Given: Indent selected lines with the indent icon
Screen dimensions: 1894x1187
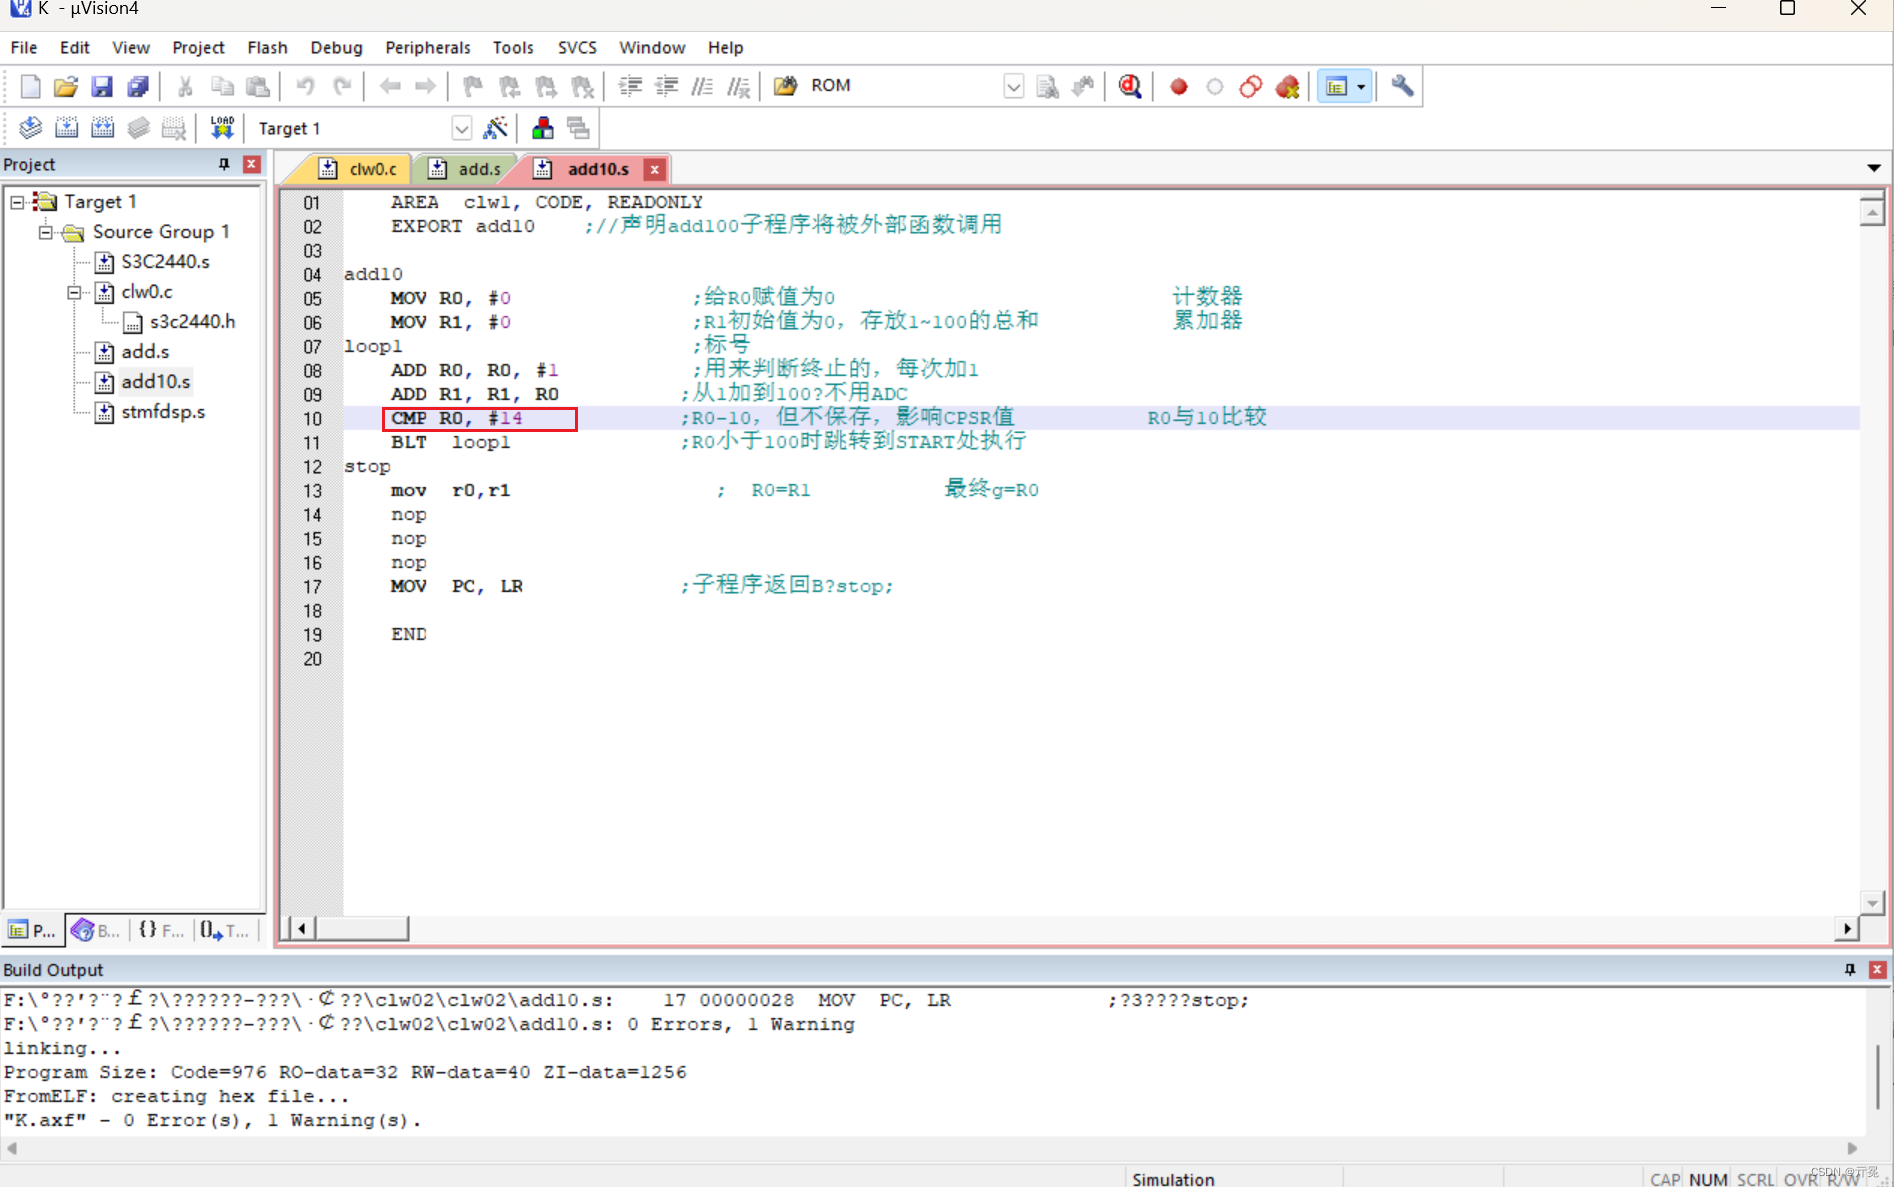Looking at the screenshot, I should click(x=630, y=87).
